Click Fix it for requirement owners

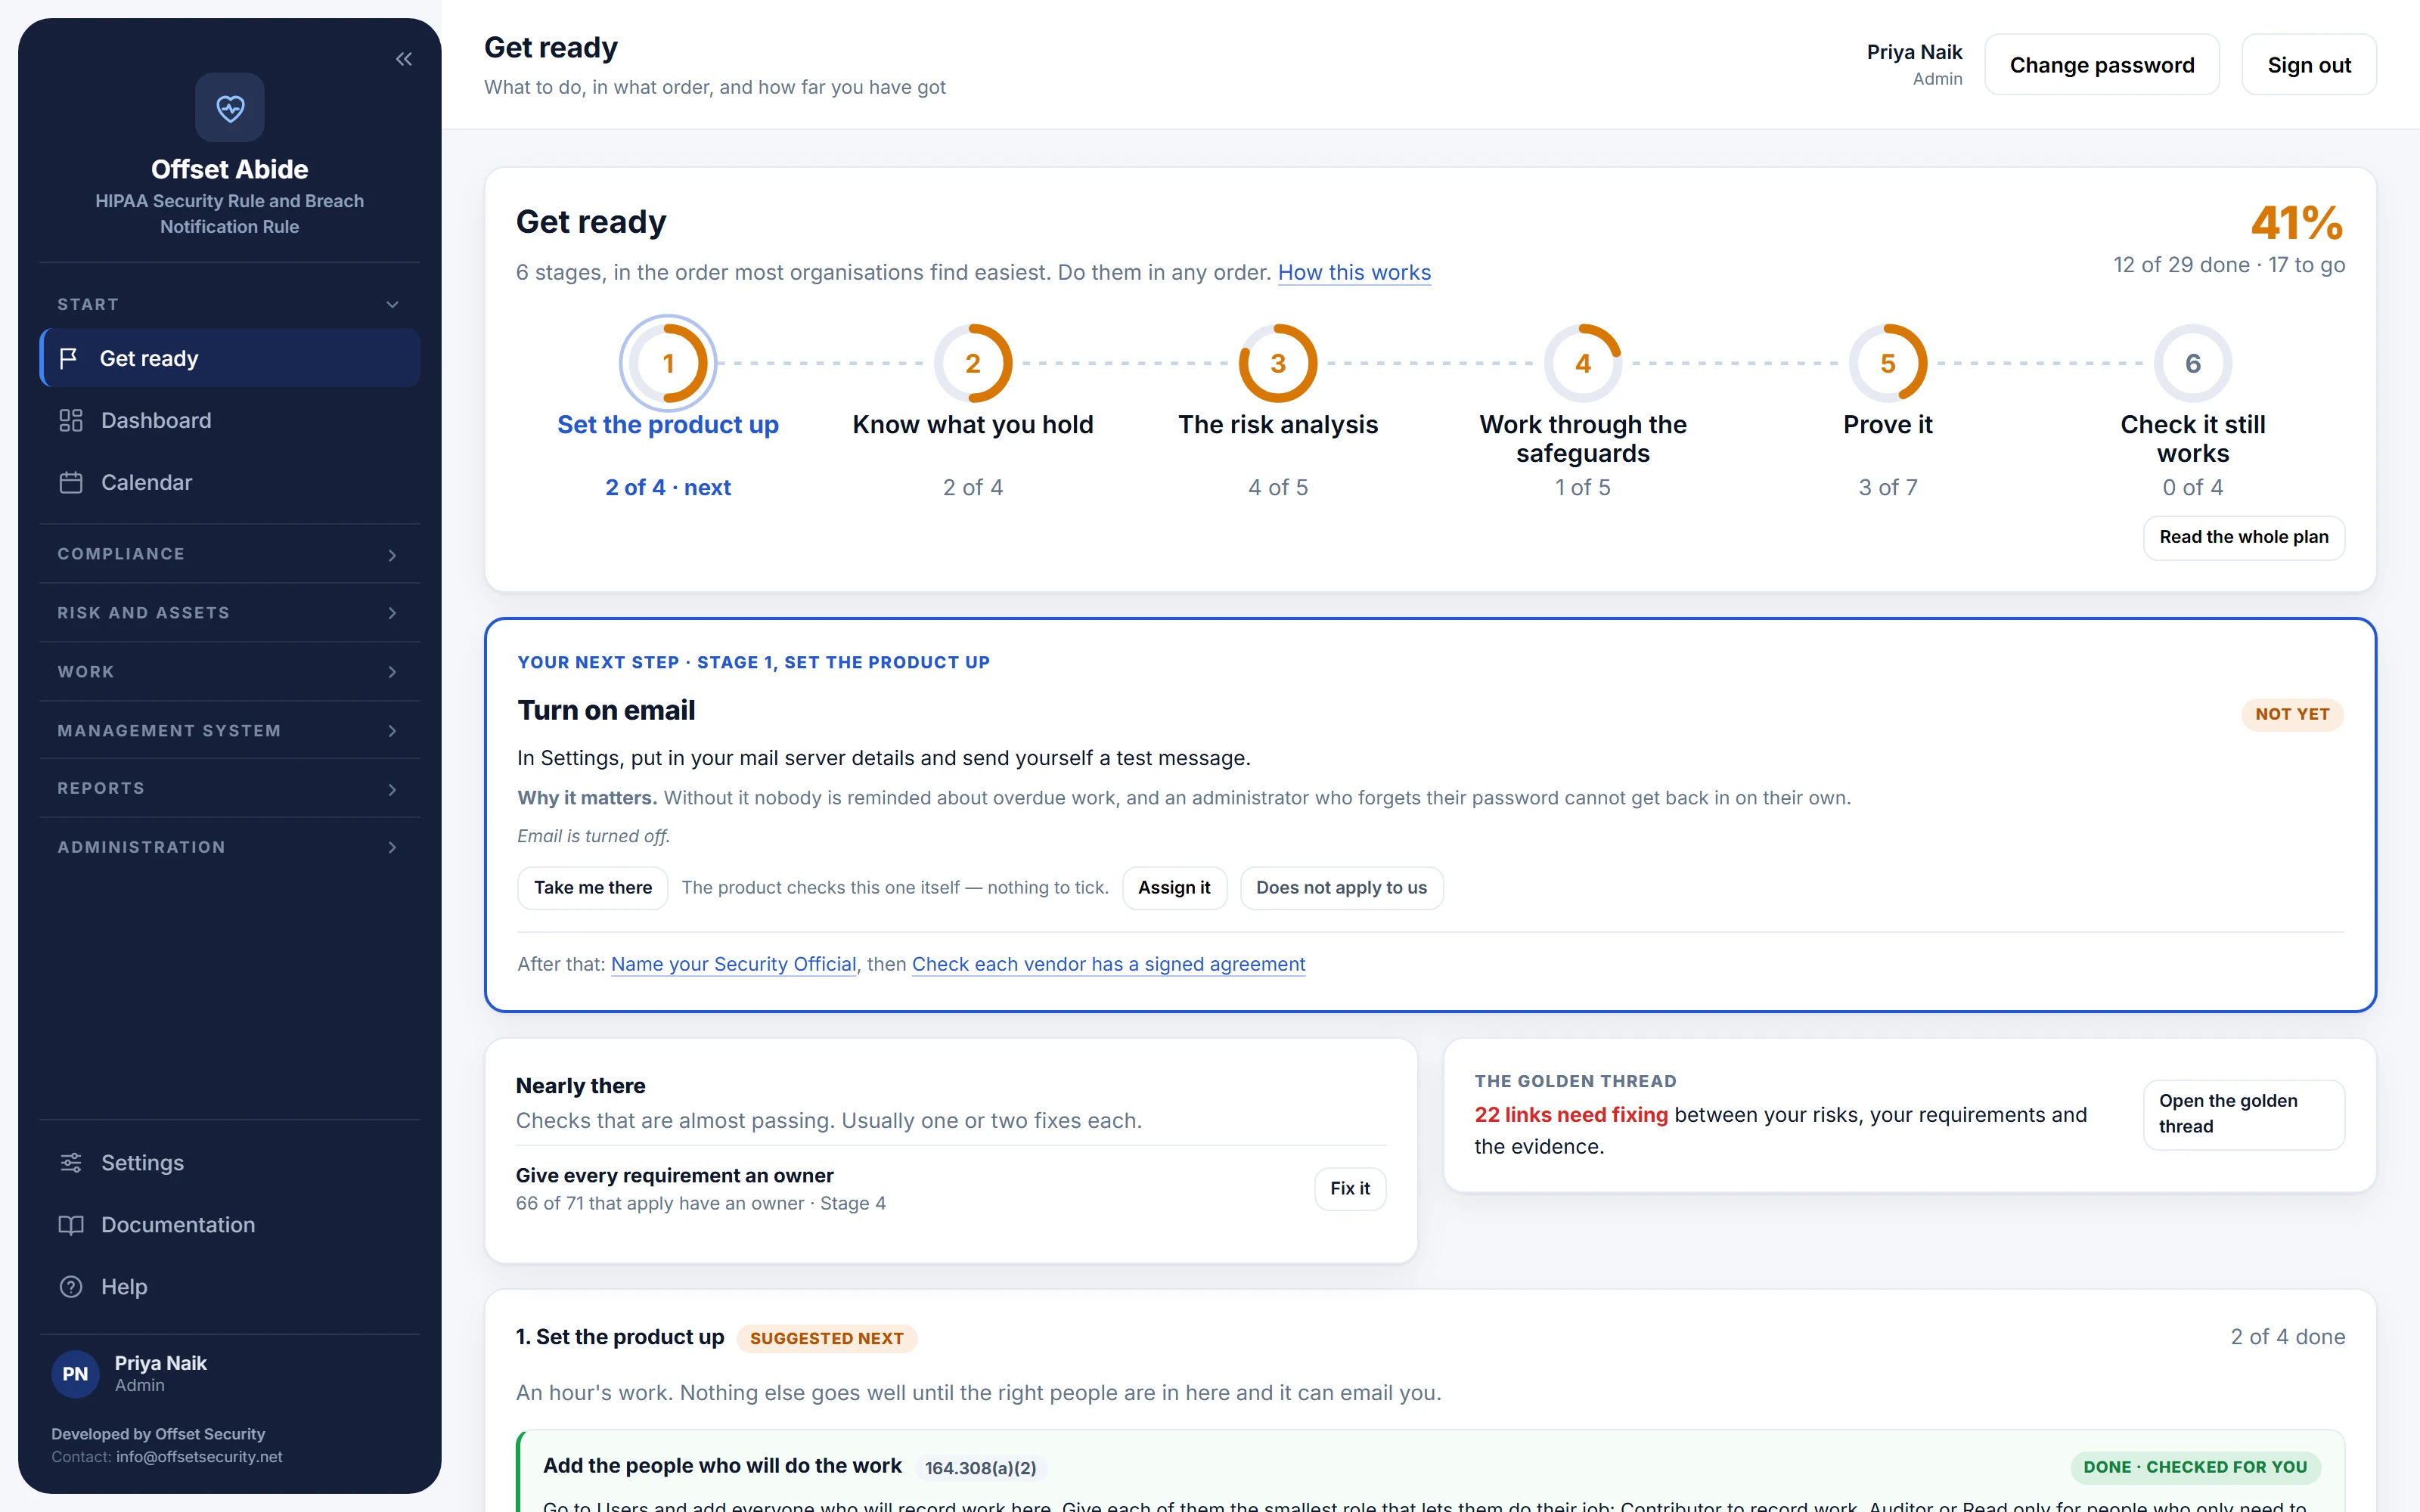tap(1350, 1188)
